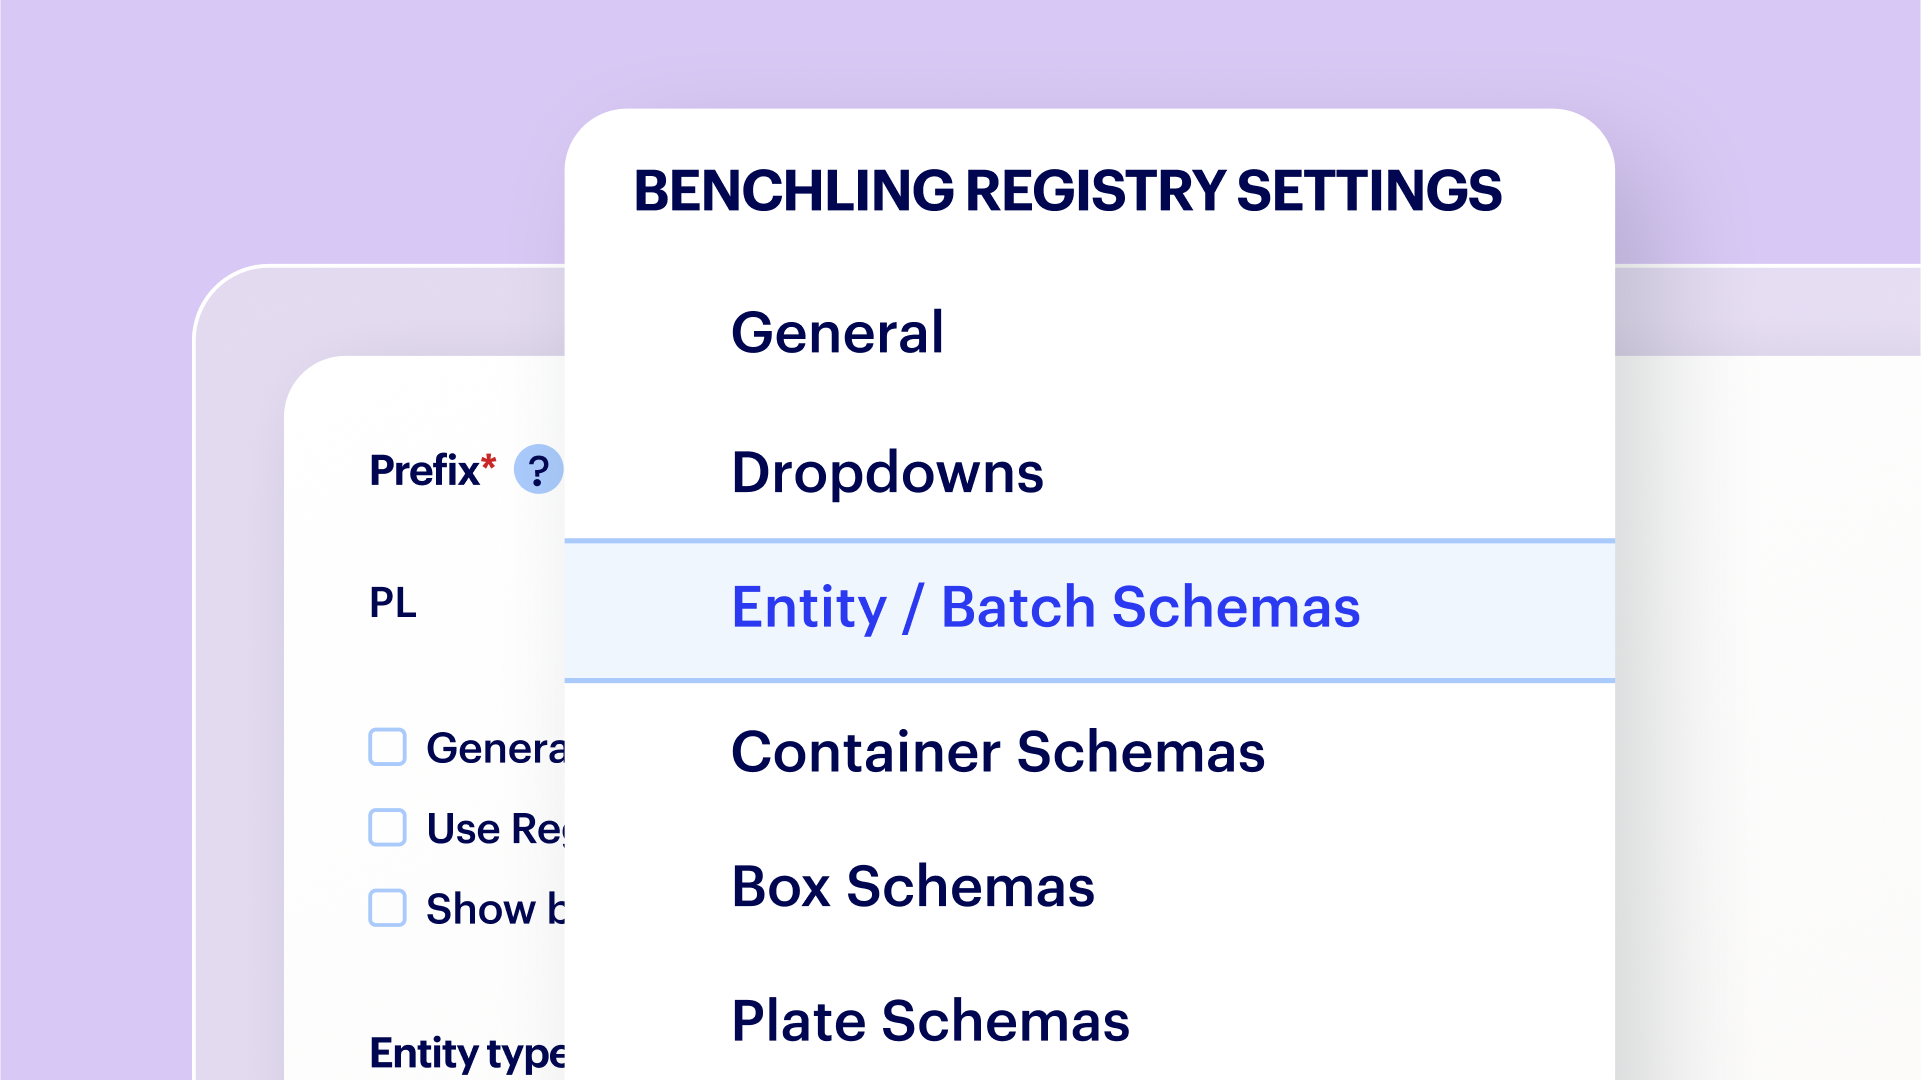Check the "Genera..." checkbox

pyautogui.click(x=386, y=748)
